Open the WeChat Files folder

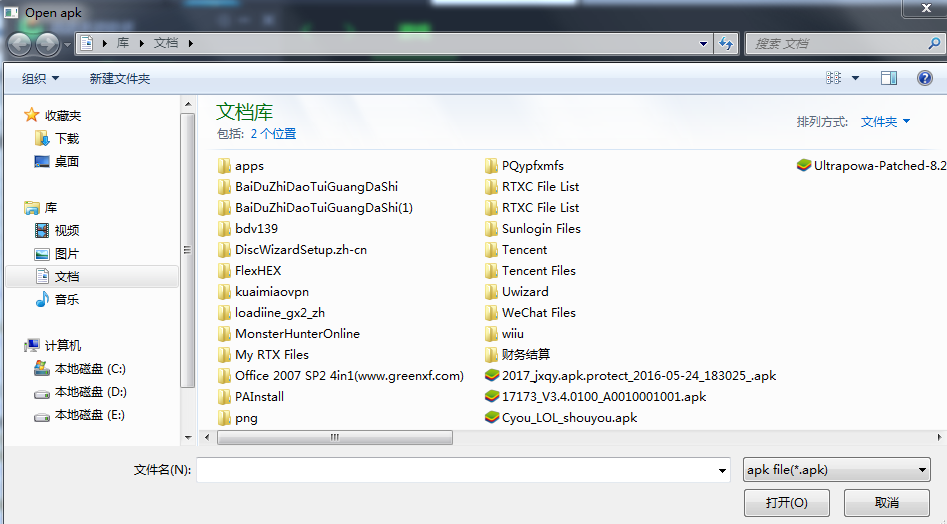point(538,313)
